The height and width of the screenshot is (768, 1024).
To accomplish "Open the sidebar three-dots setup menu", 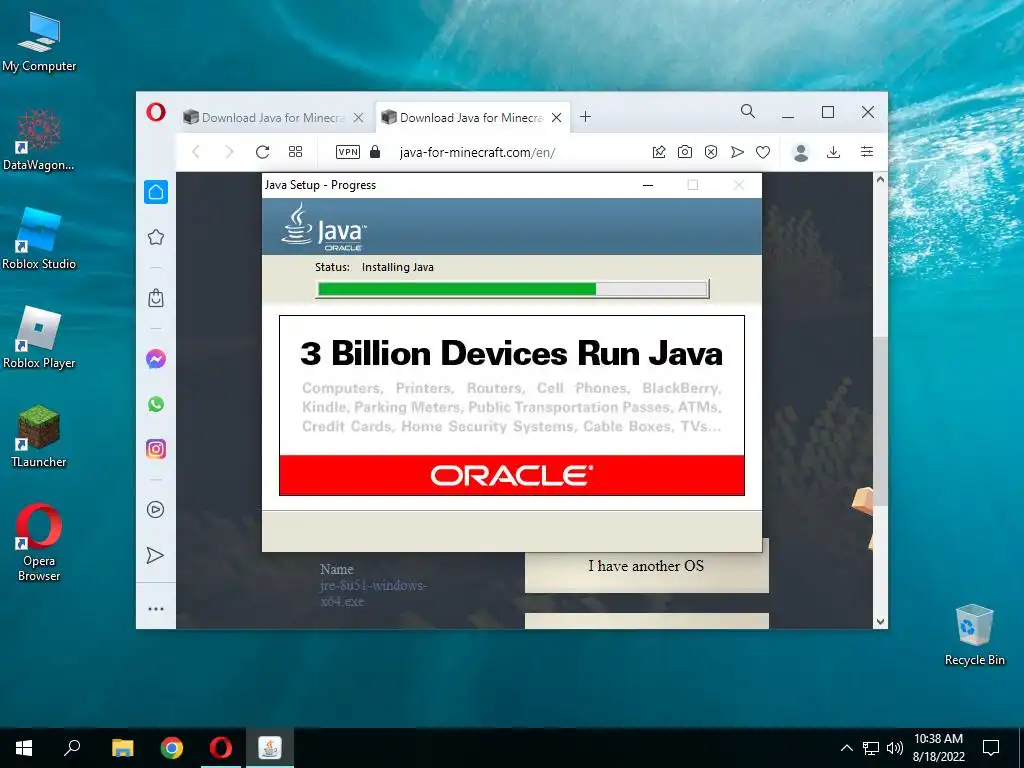I will click(x=156, y=609).
